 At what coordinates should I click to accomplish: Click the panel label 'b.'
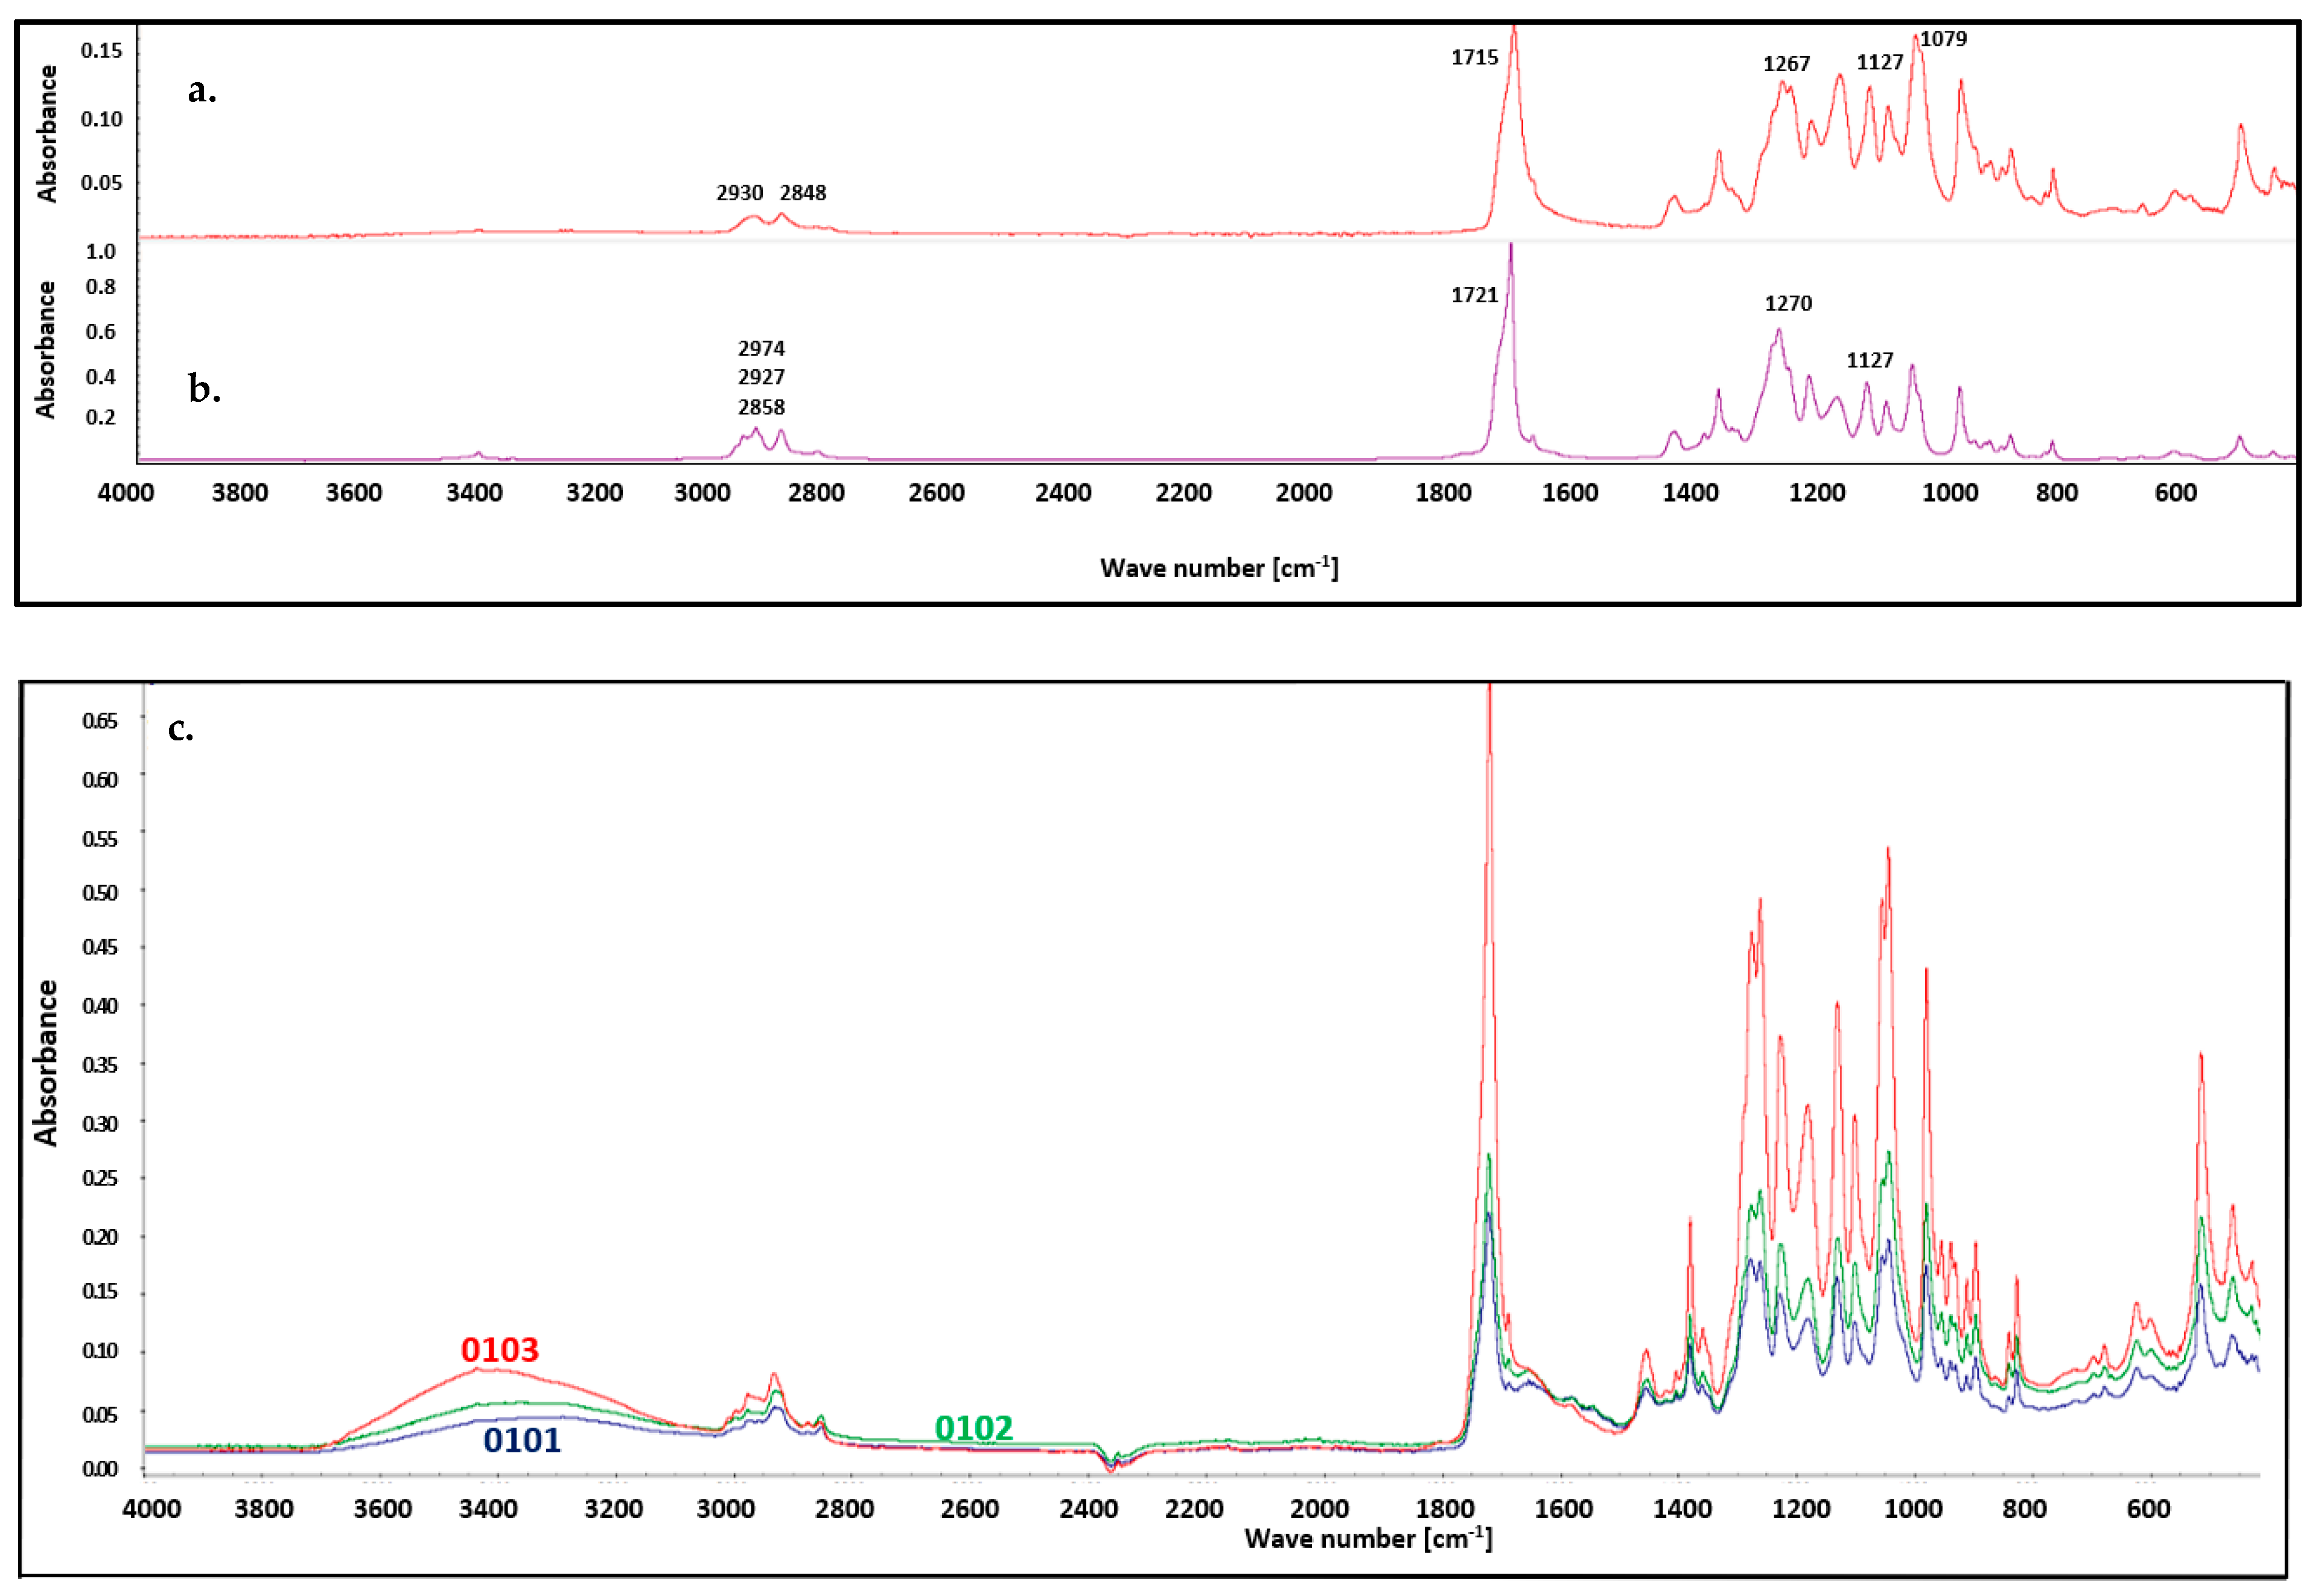(204, 389)
